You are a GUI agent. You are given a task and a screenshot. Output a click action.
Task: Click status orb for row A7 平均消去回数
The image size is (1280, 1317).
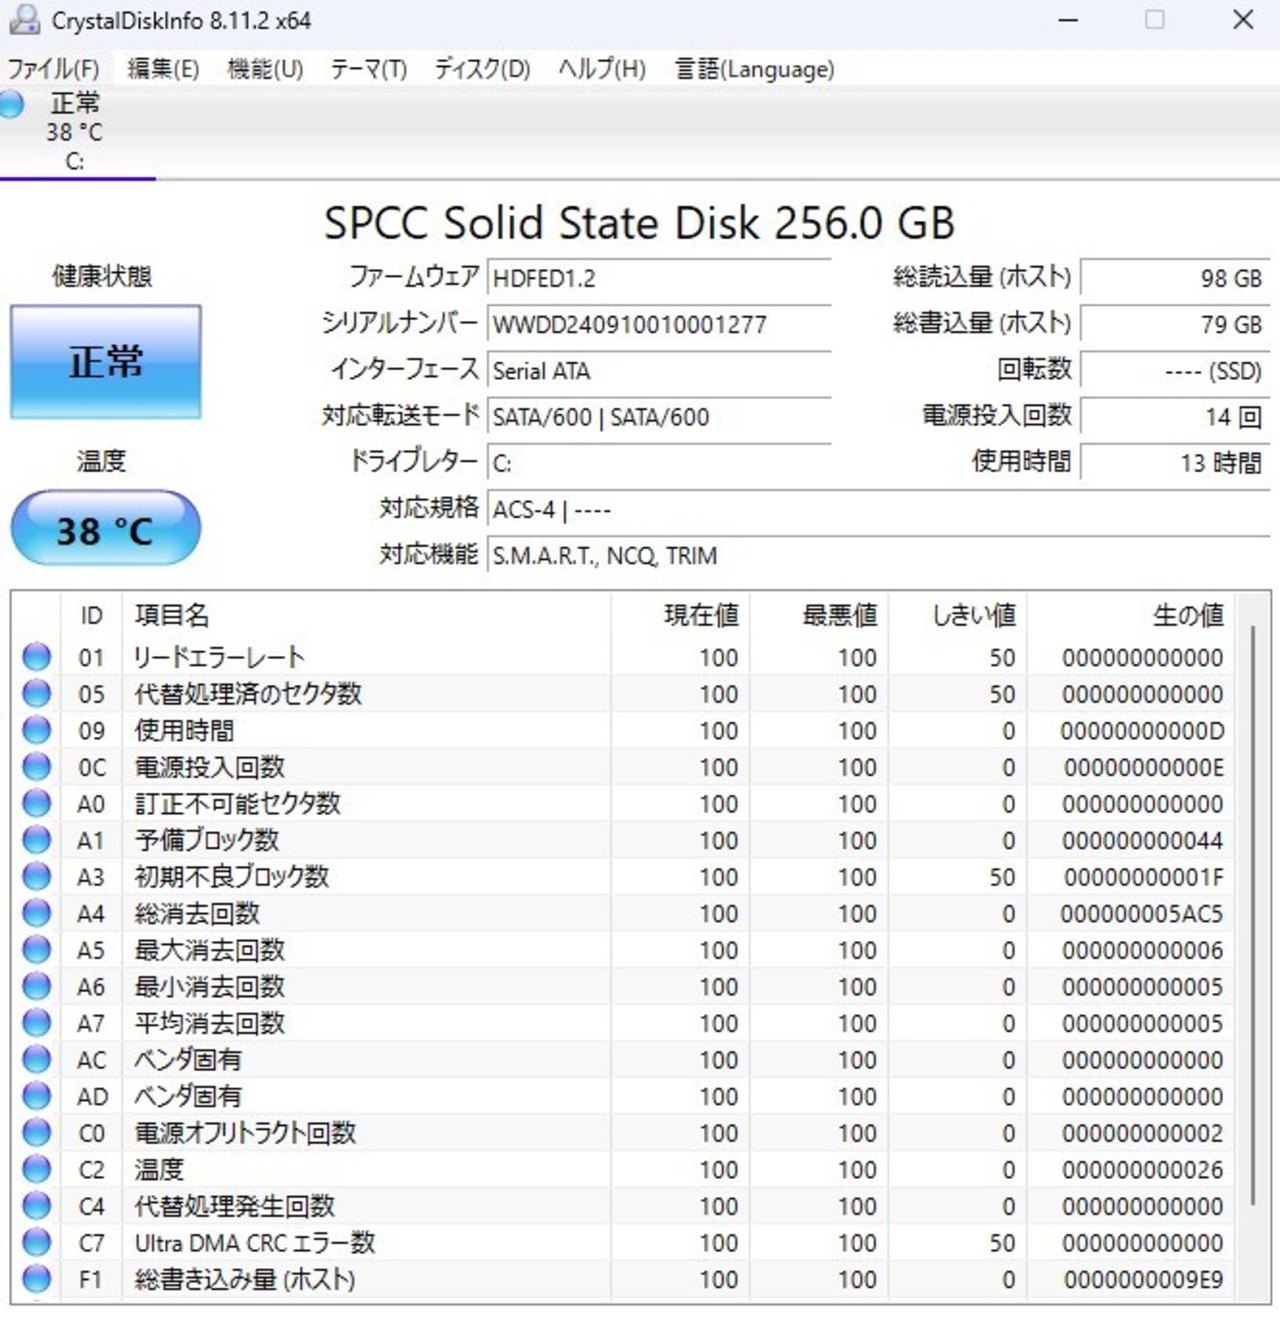tap(36, 1023)
